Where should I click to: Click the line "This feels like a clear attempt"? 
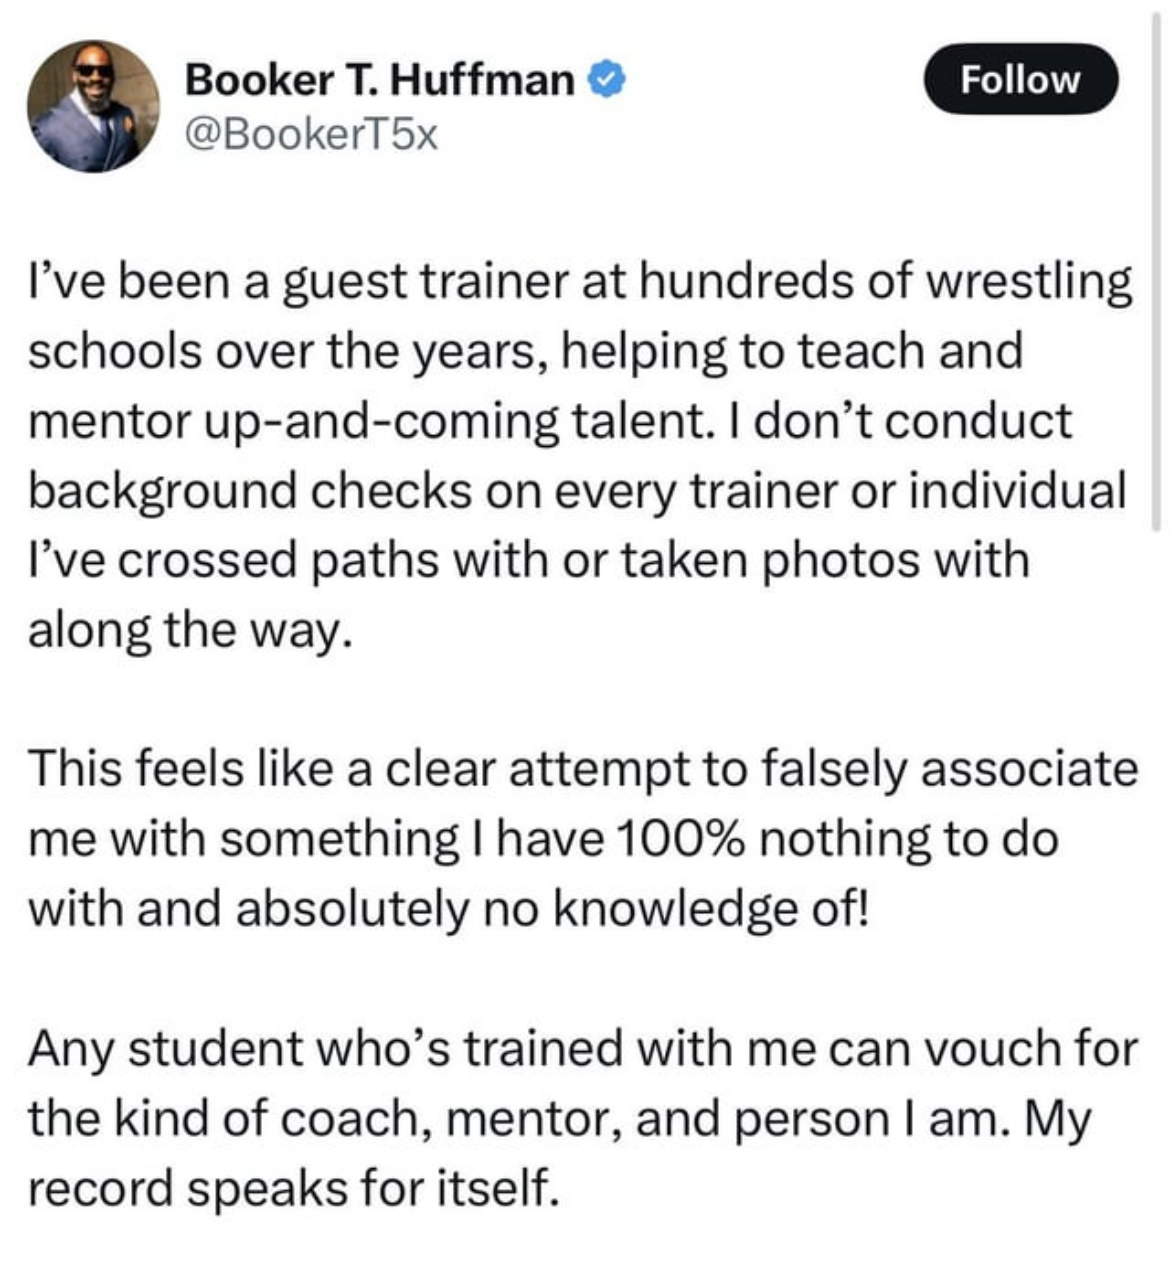point(583,770)
